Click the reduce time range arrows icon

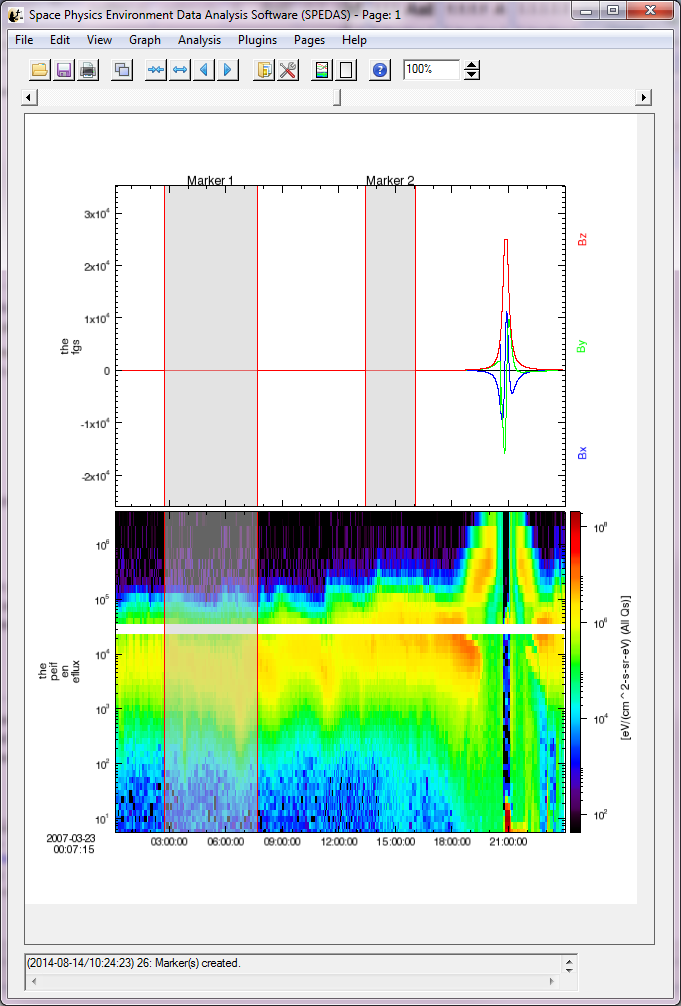[156, 70]
